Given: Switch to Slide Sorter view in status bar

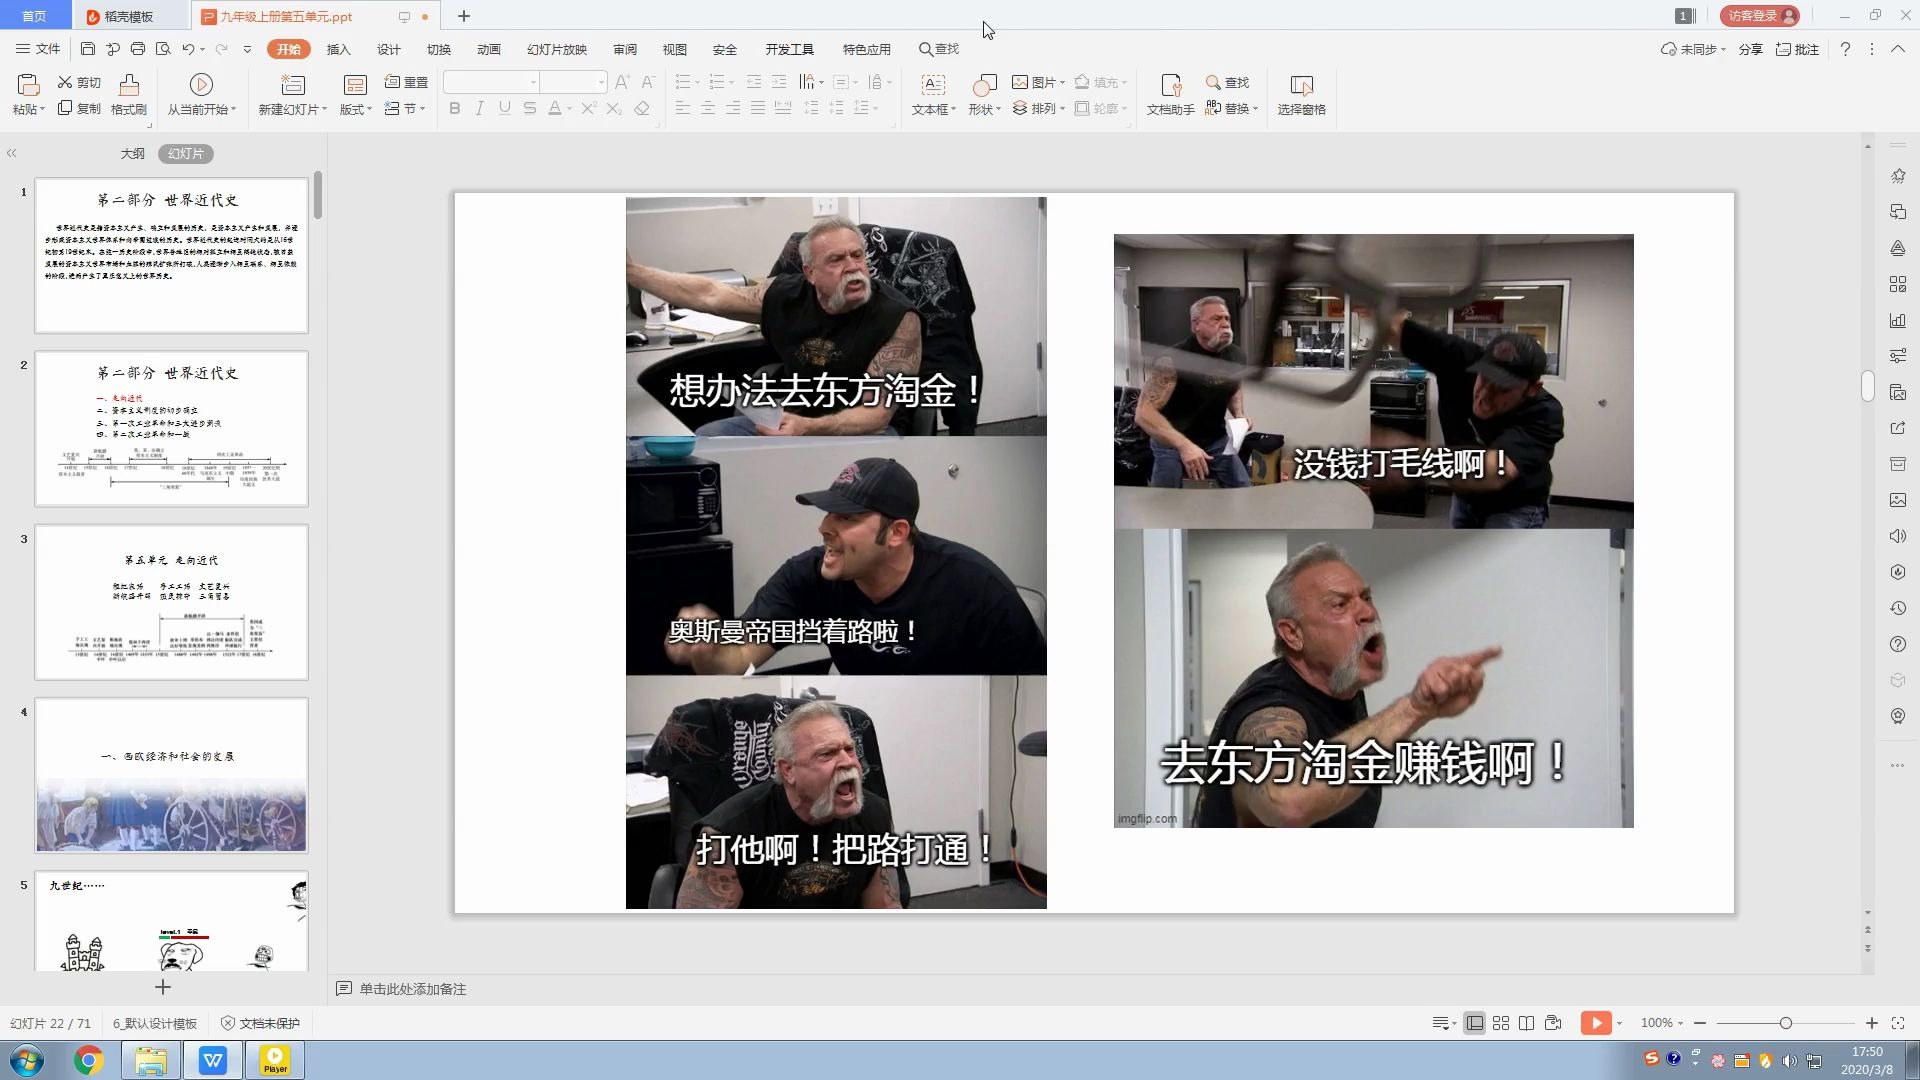Looking at the screenshot, I should pyautogui.click(x=1501, y=1023).
